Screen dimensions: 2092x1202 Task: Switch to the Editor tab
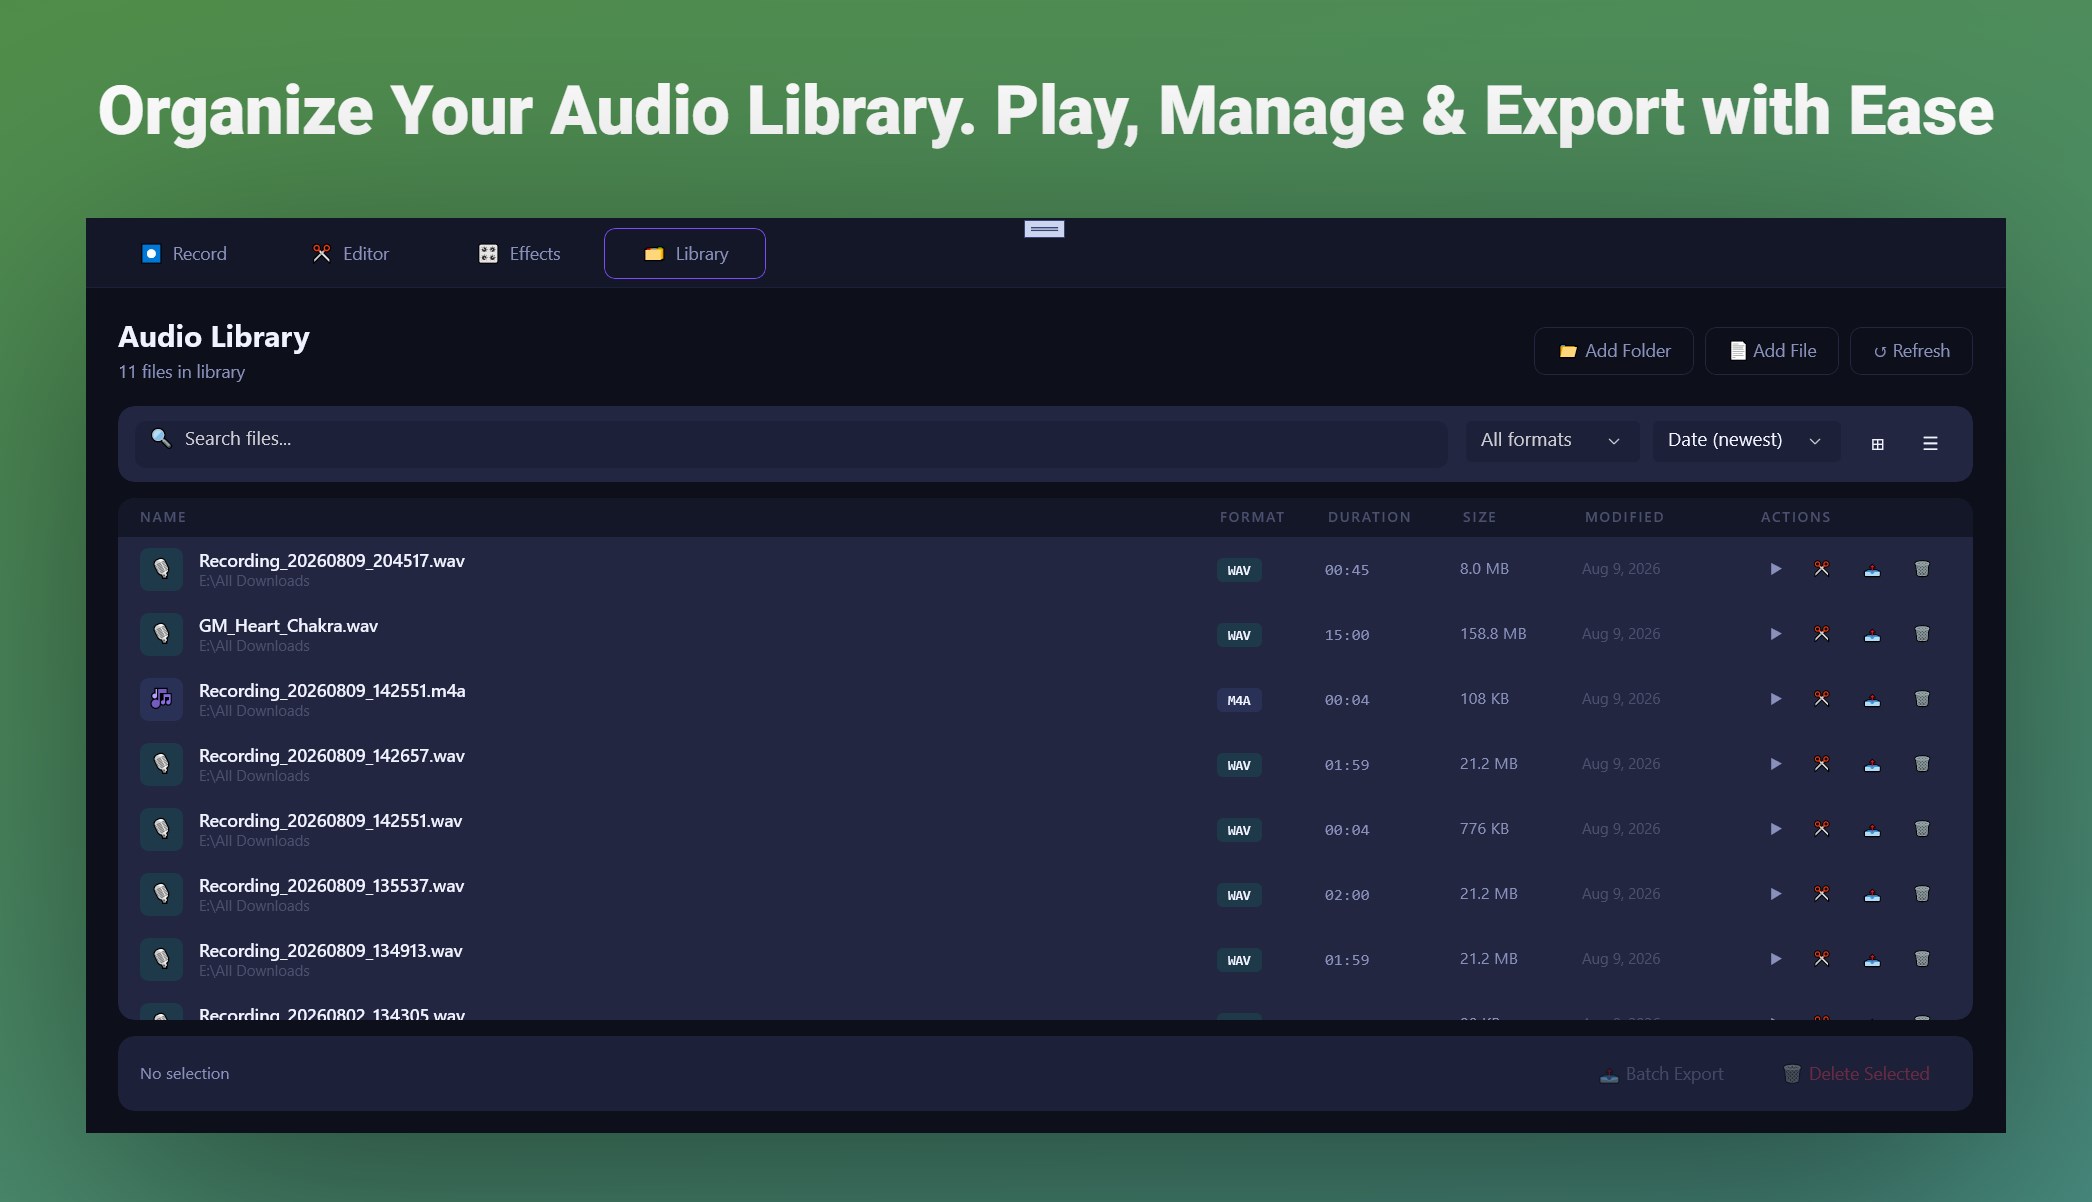tap(351, 254)
